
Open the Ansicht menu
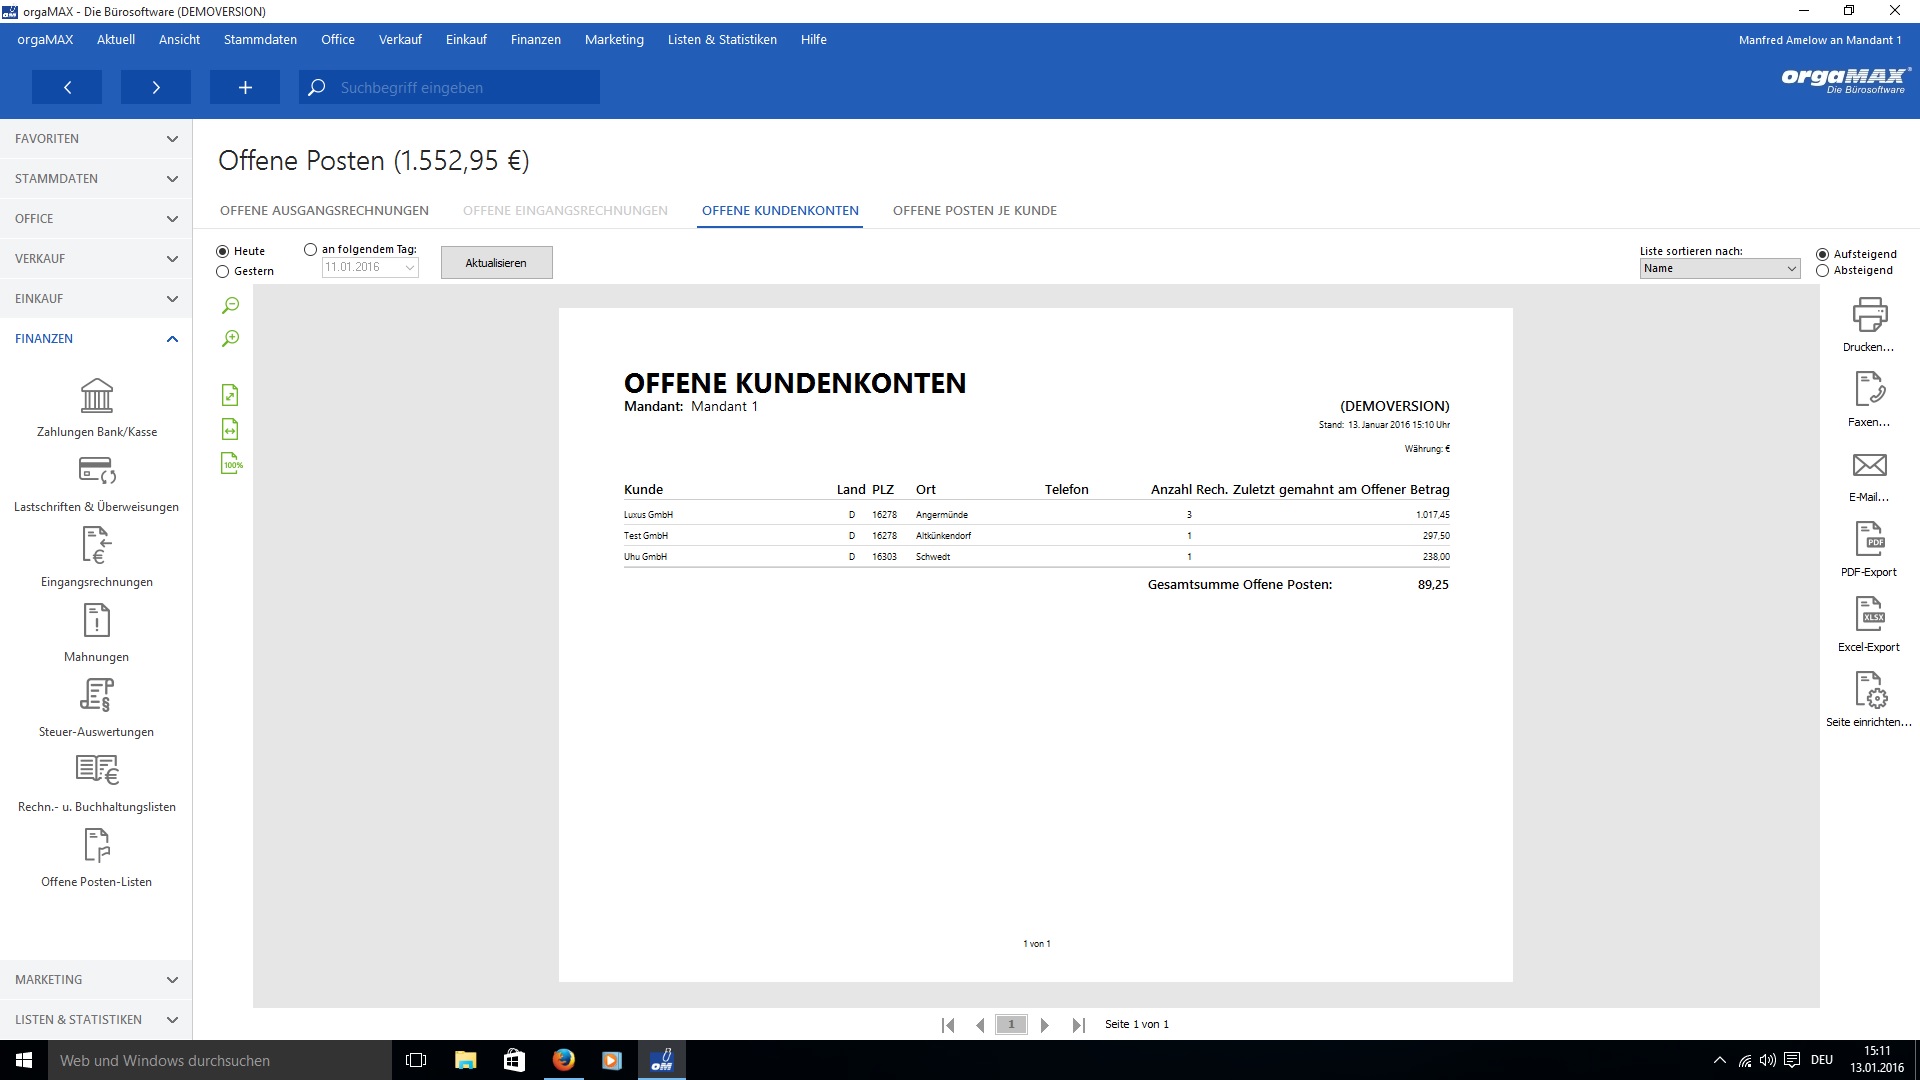point(179,40)
